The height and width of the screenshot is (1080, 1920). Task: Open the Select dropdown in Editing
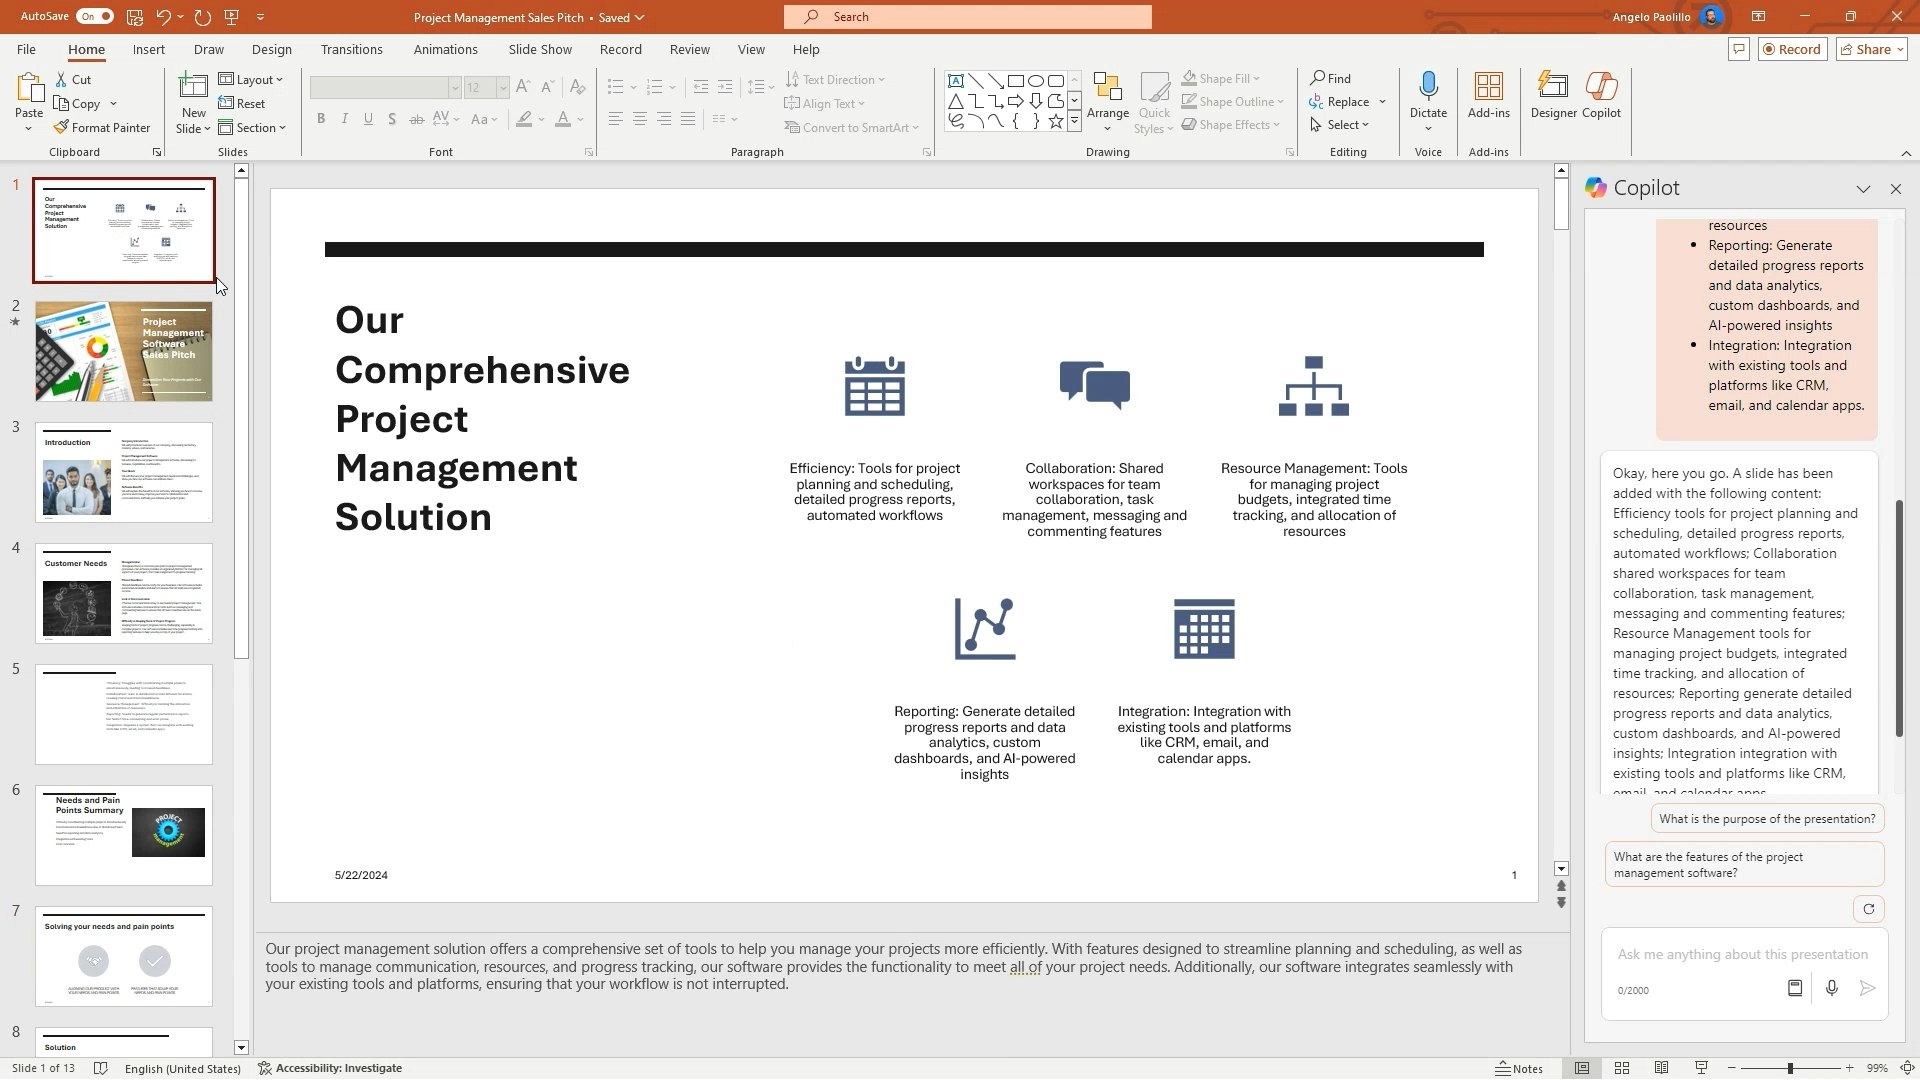click(x=1340, y=125)
